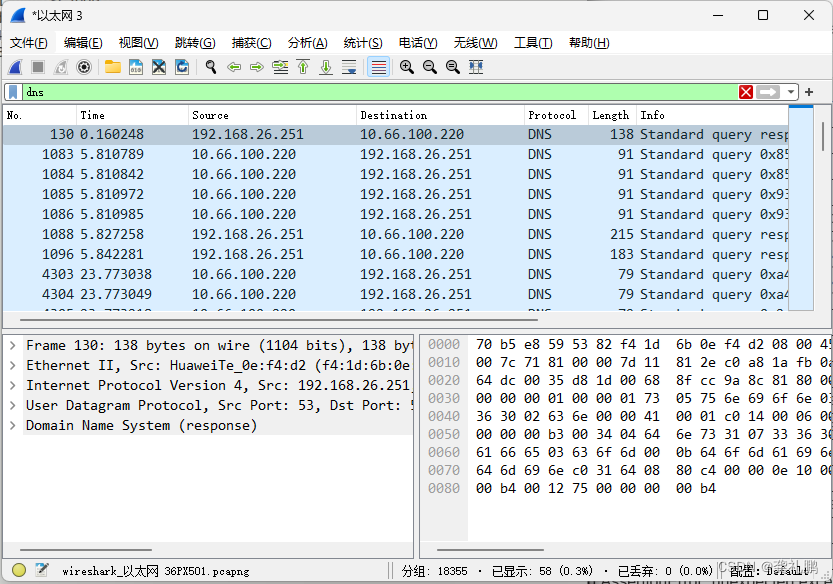The height and width of the screenshot is (584, 833).
Task: Expand the Ethernet II tree node
Action: (13, 366)
